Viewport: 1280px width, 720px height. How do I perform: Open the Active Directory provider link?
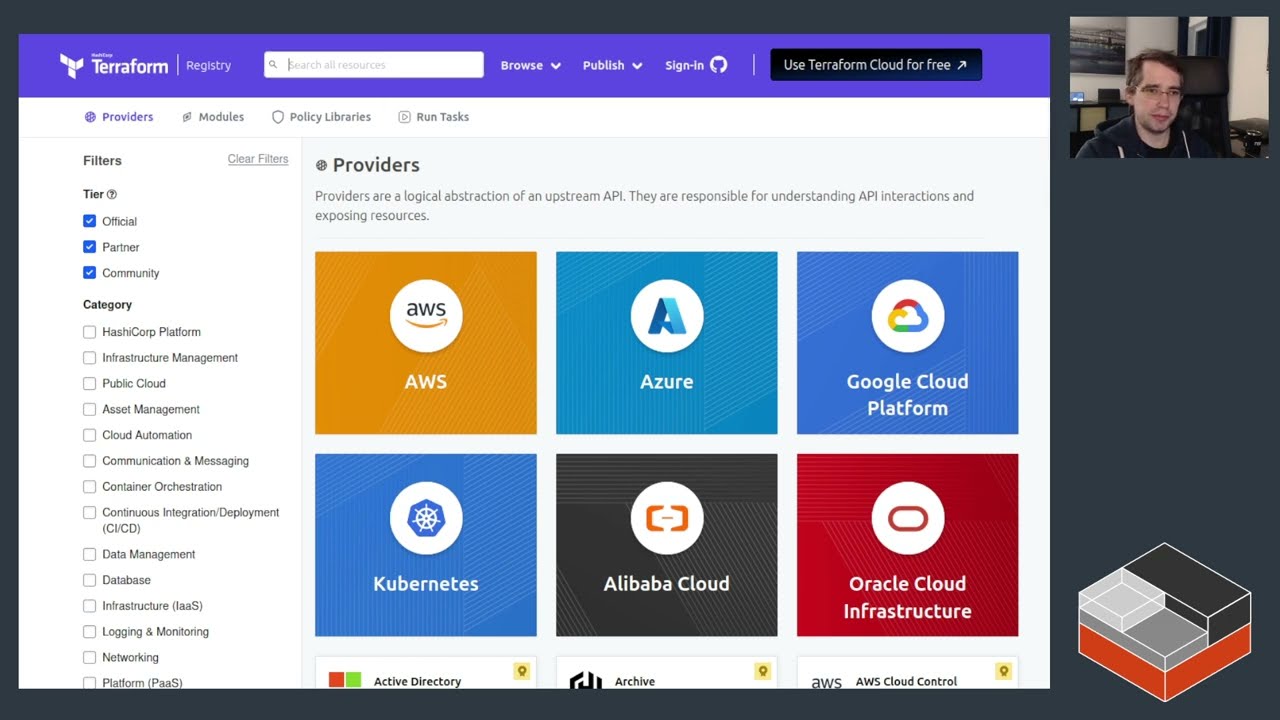tap(417, 681)
